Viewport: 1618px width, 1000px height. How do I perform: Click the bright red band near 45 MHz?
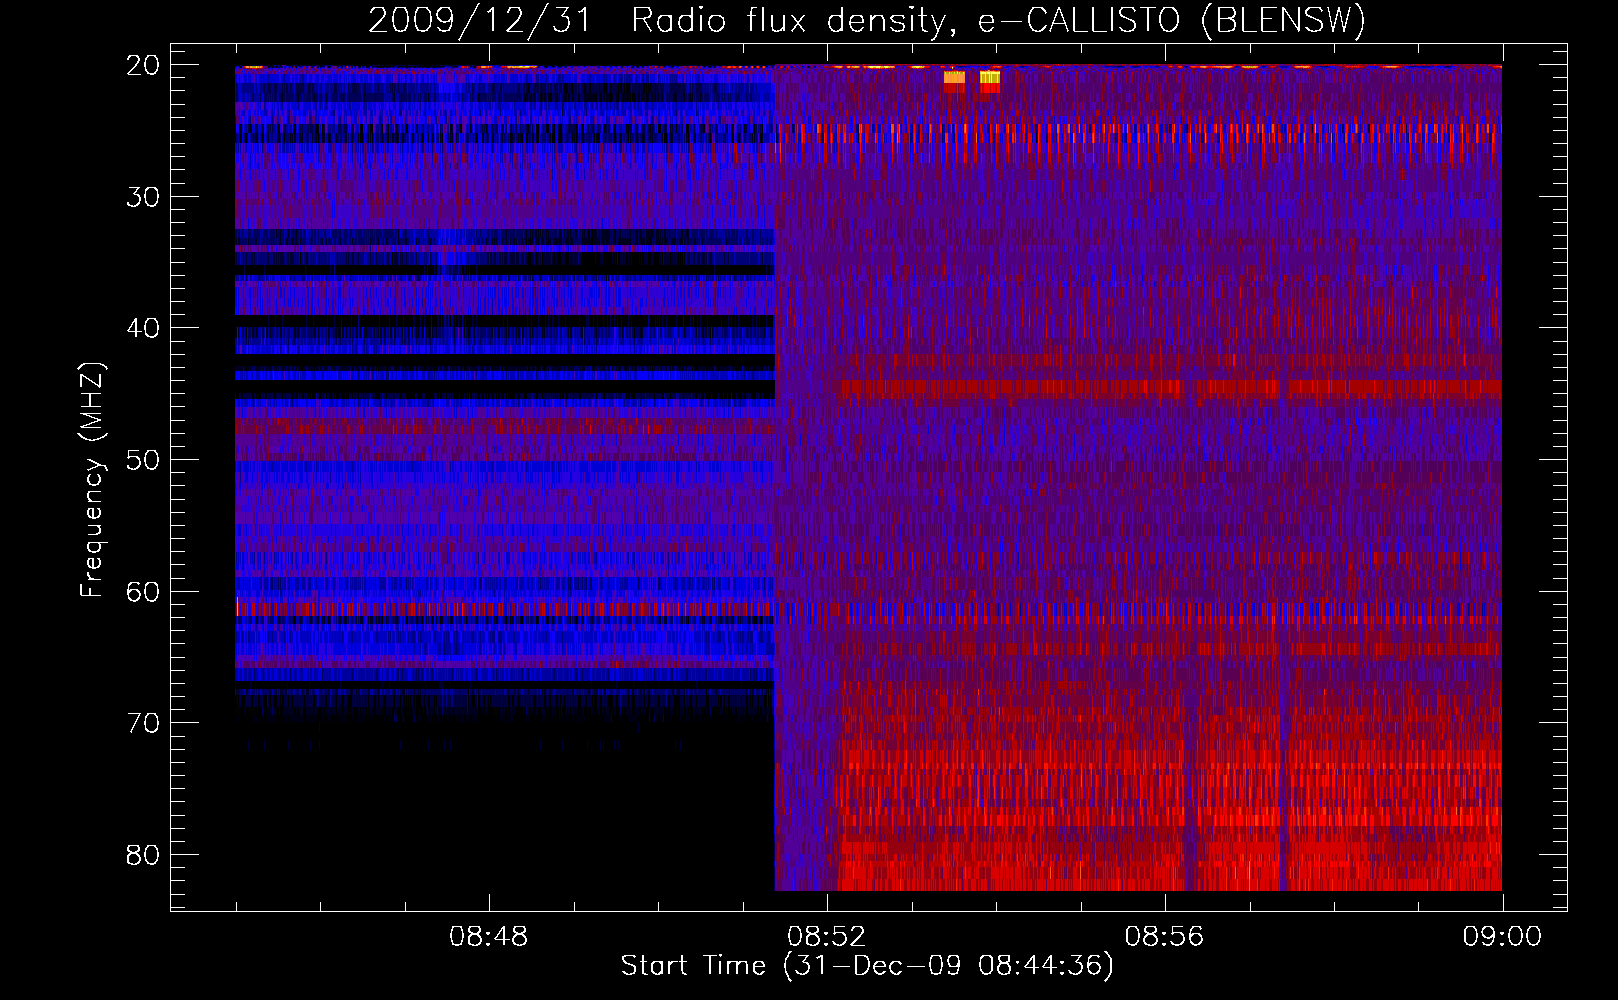[1170, 388]
